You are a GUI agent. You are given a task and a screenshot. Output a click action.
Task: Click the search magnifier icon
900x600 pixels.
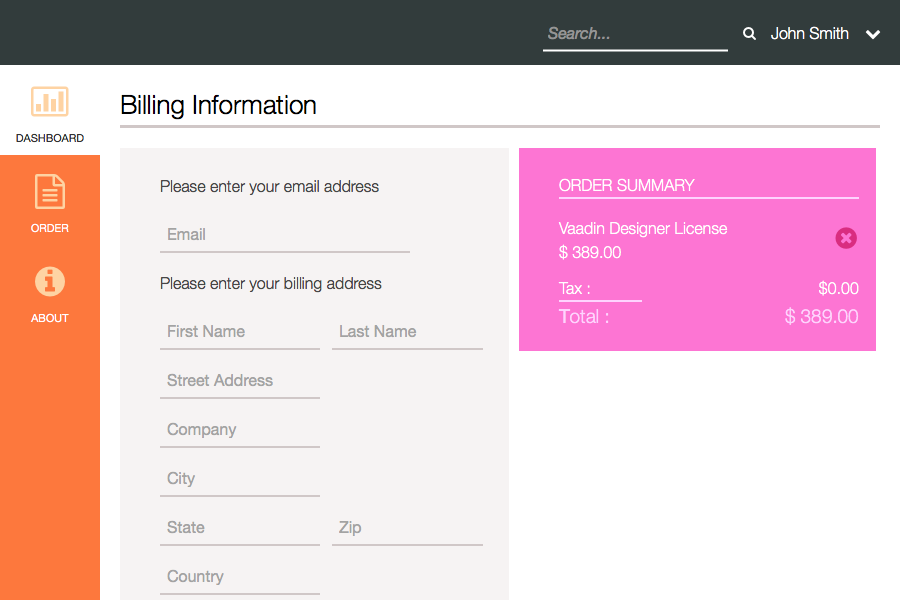tap(749, 34)
